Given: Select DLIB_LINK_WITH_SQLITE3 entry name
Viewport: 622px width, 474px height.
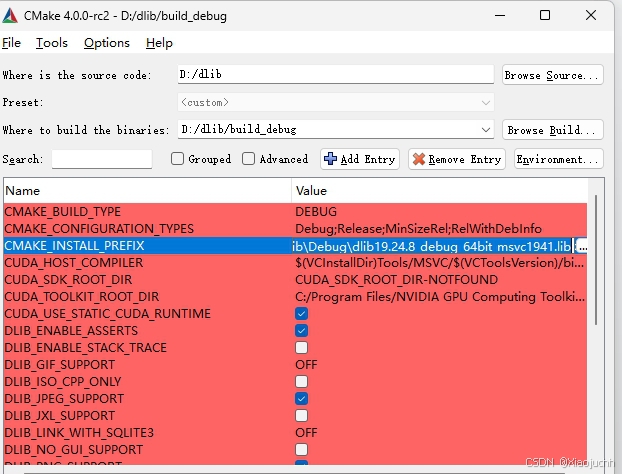Looking at the screenshot, I should point(79,433).
